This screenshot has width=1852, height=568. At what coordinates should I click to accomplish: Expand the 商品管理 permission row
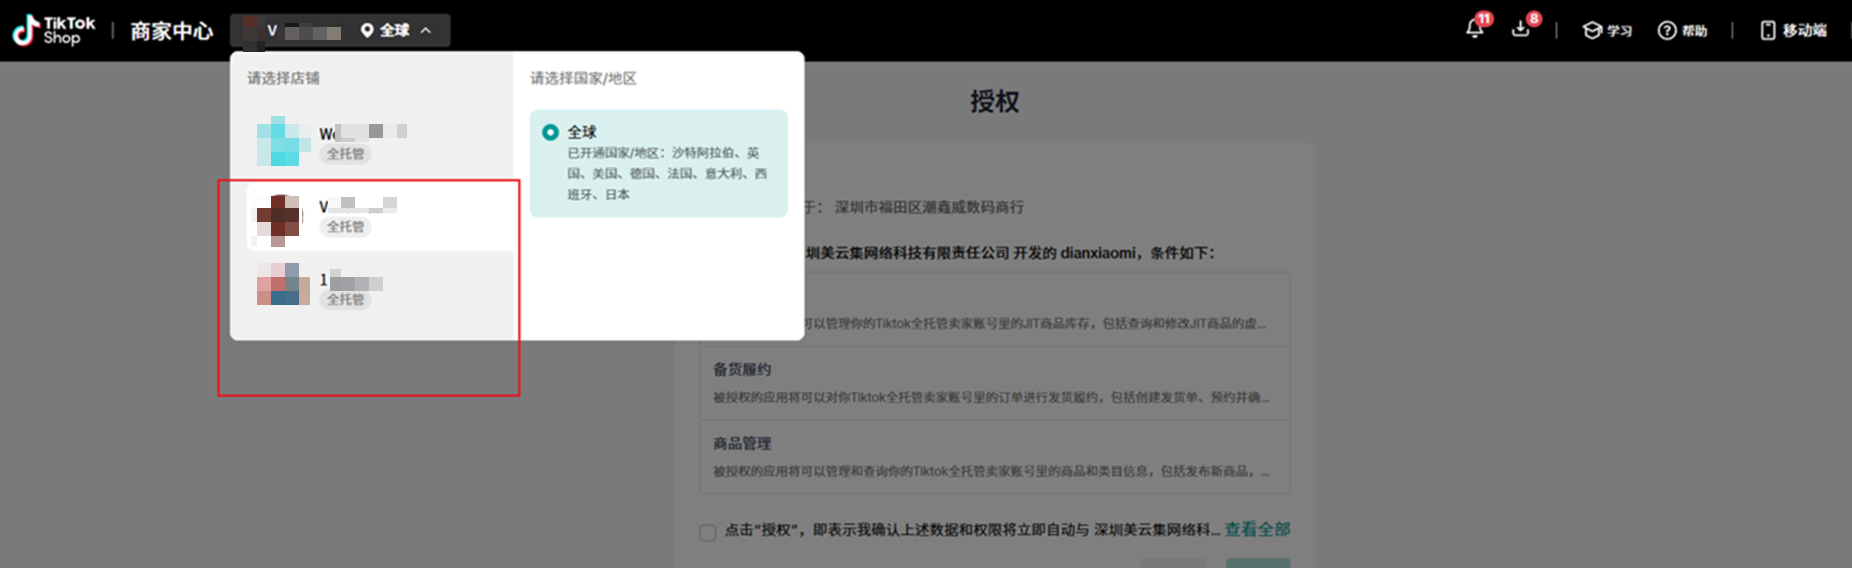click(x=993, y=457)
